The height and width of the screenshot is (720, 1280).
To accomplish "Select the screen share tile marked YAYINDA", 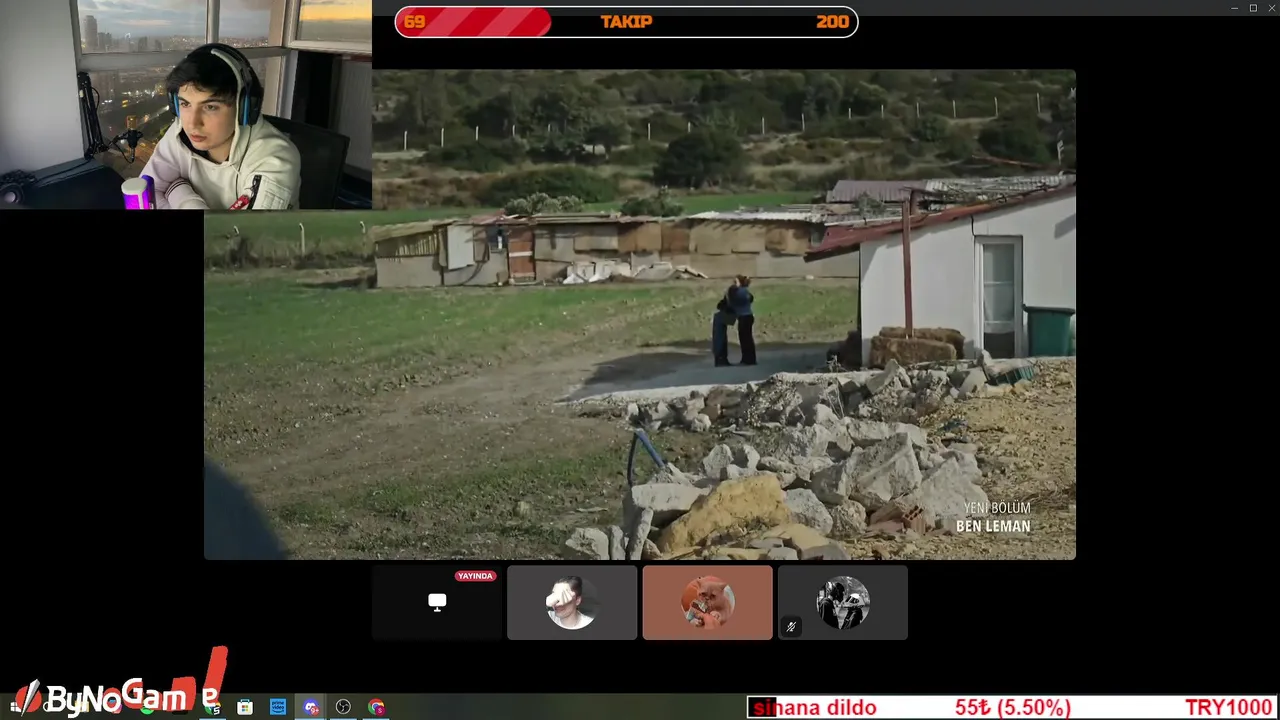I will (437, 602).
